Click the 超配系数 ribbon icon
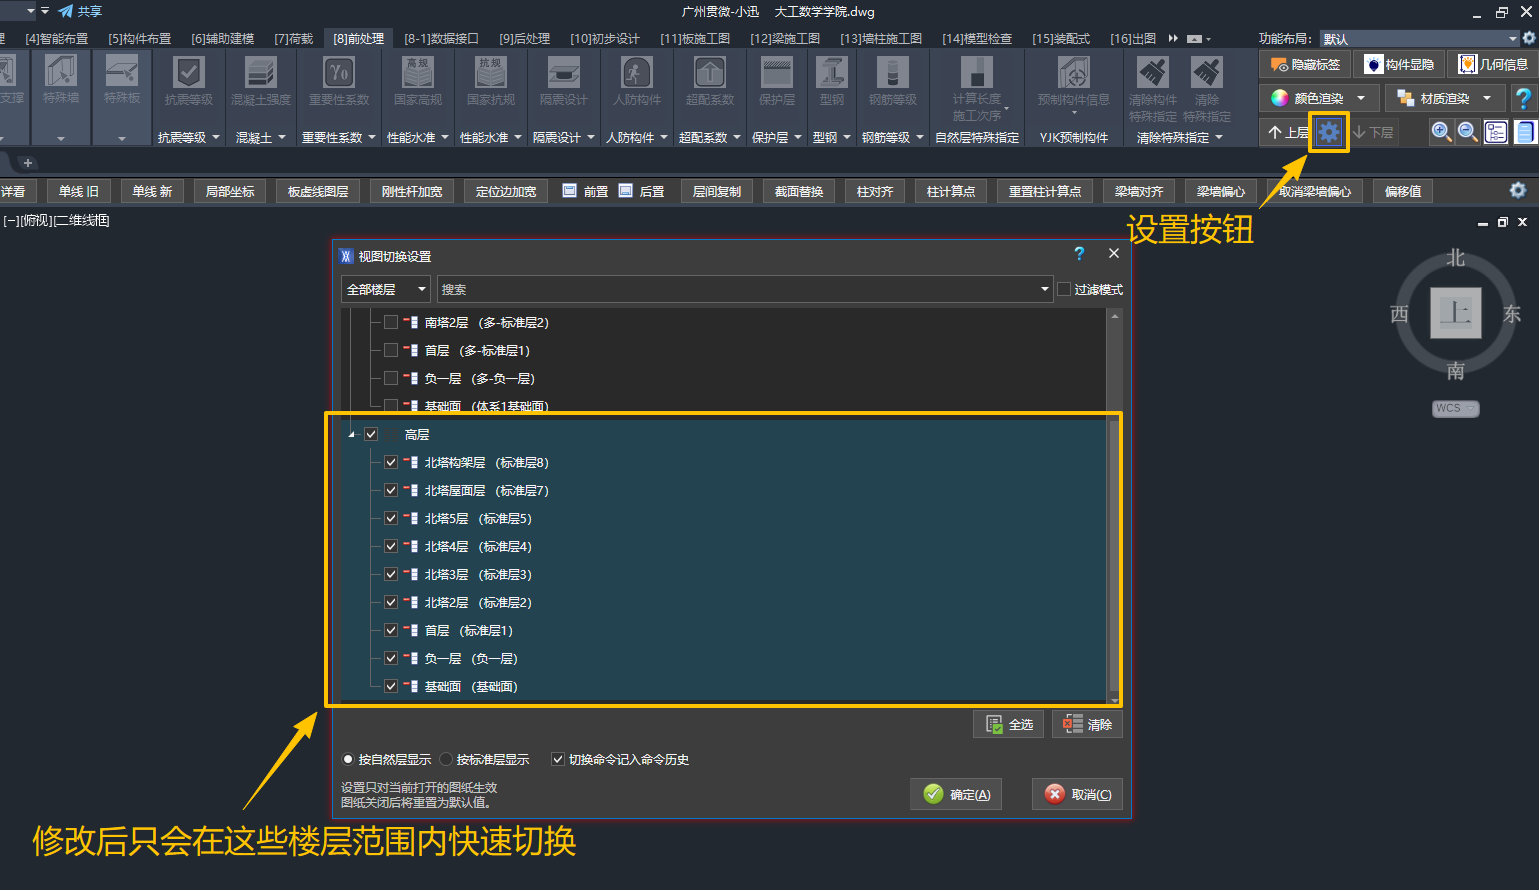This screenshot has height=890, width=1539. pyautogui.click(x=710, y=73)
